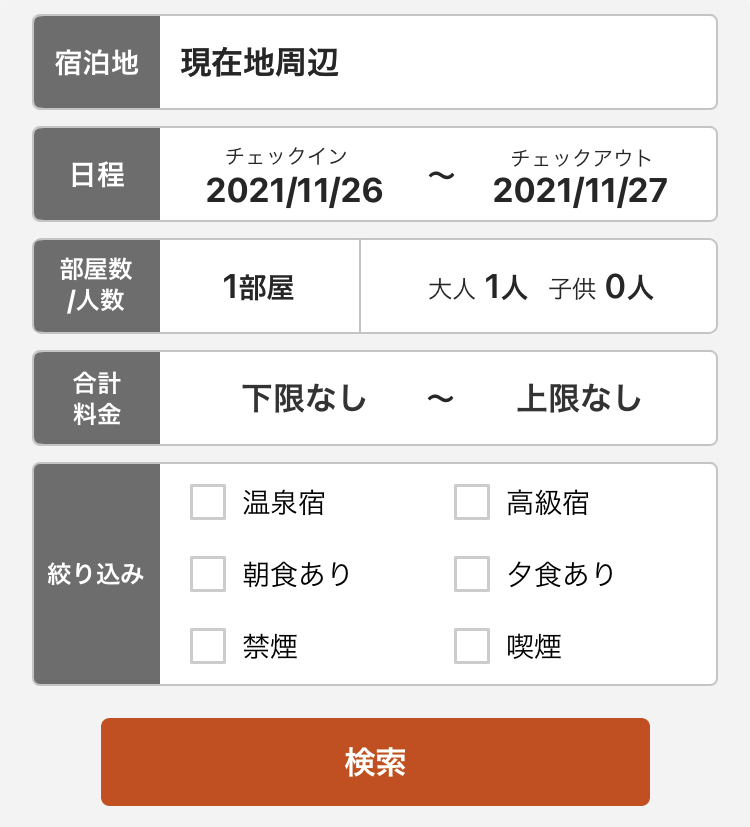
Task: Check the 朝食あり option
Action: pos(208,574)
